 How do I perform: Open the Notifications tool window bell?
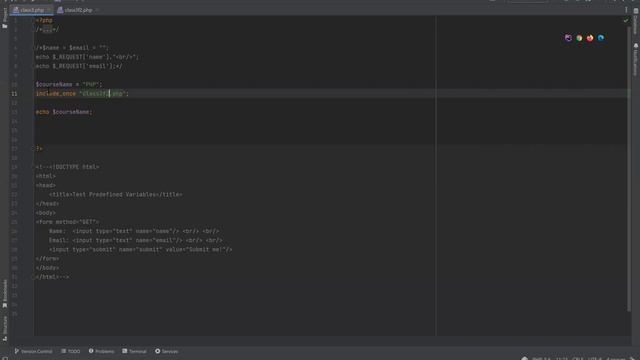(636, 59)
